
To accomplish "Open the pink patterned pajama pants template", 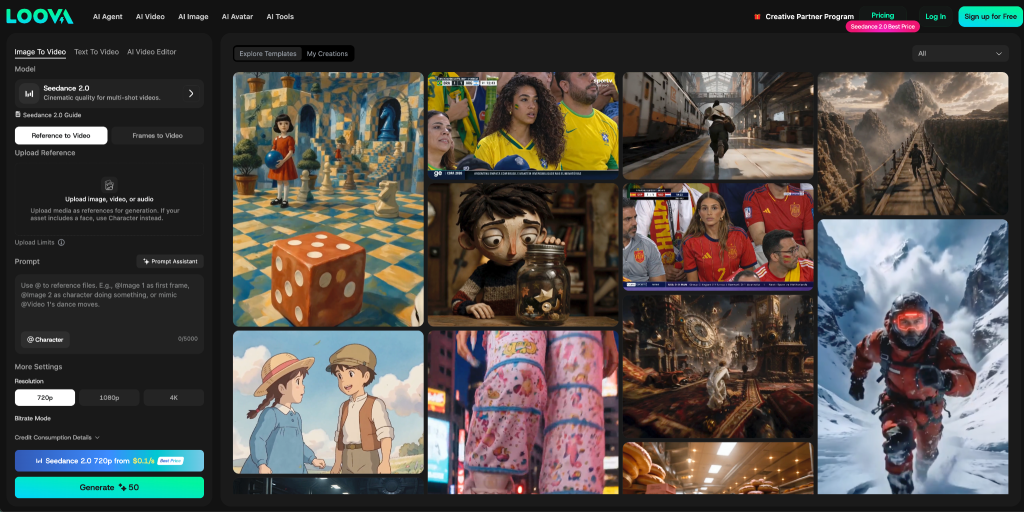I will (523, 412).
